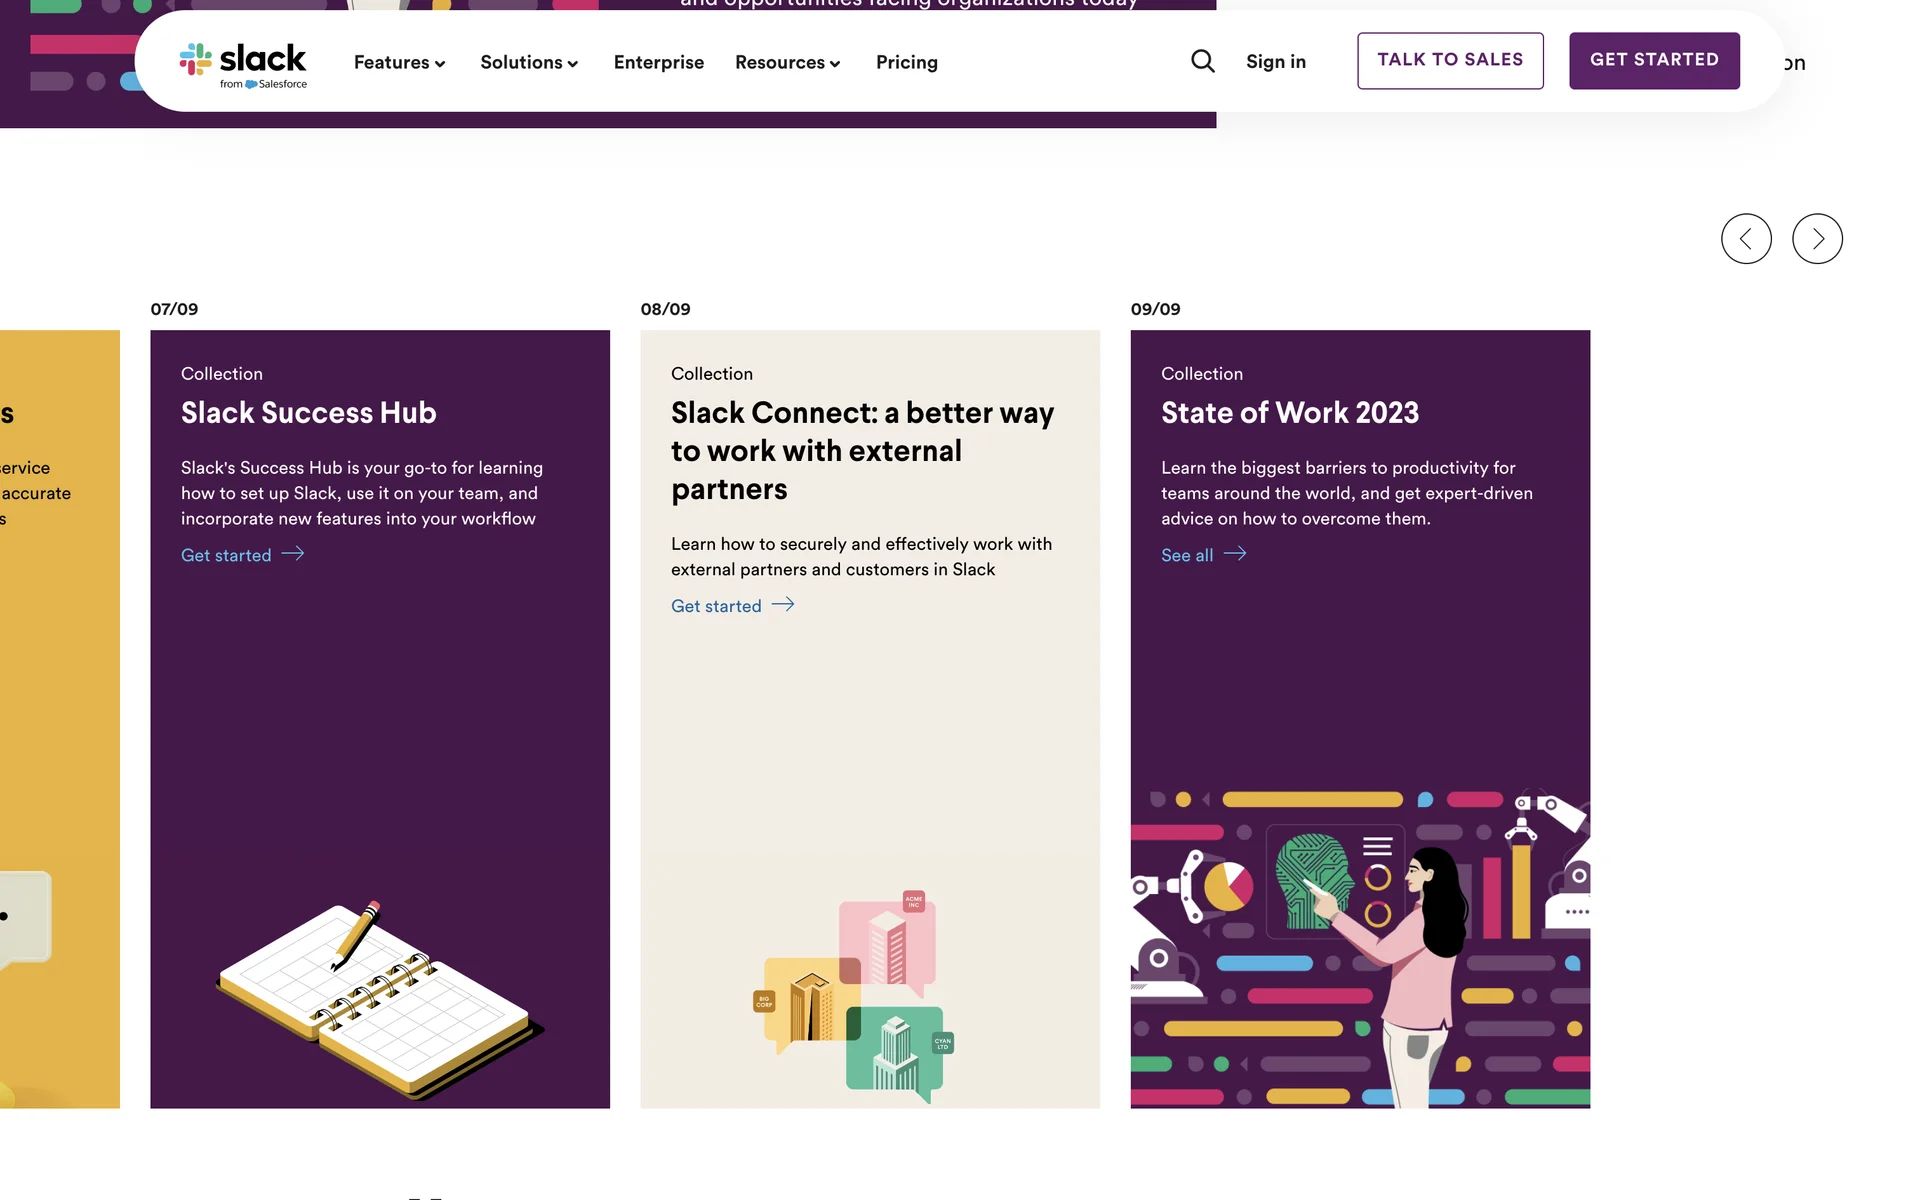Click arrow next to See all
This screenshot has height=1200, width=1920.
[x=1235, y=554]
